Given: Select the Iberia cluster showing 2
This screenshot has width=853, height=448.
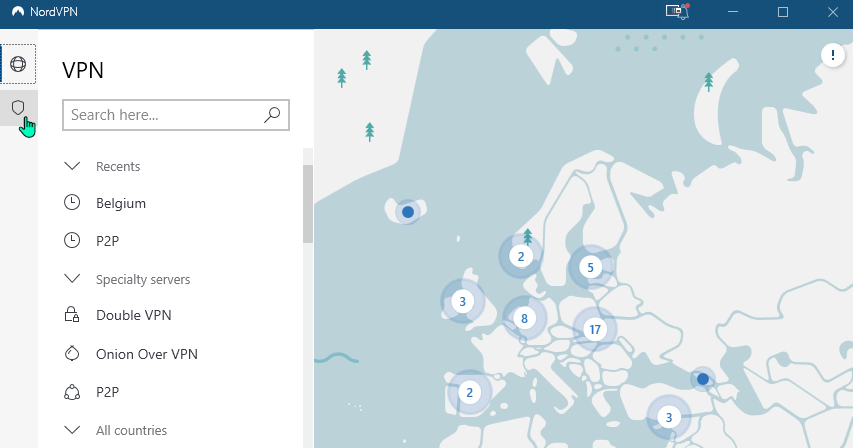Looking at the screenshot, I should tap(469, 393).
